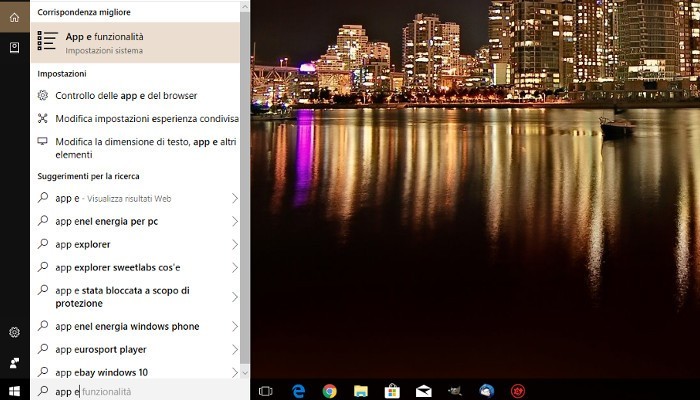The height and width of the screenshot is (400, 700).
Task: Open Controllo delle app e del browser
Action: click(x=126, y=95)
